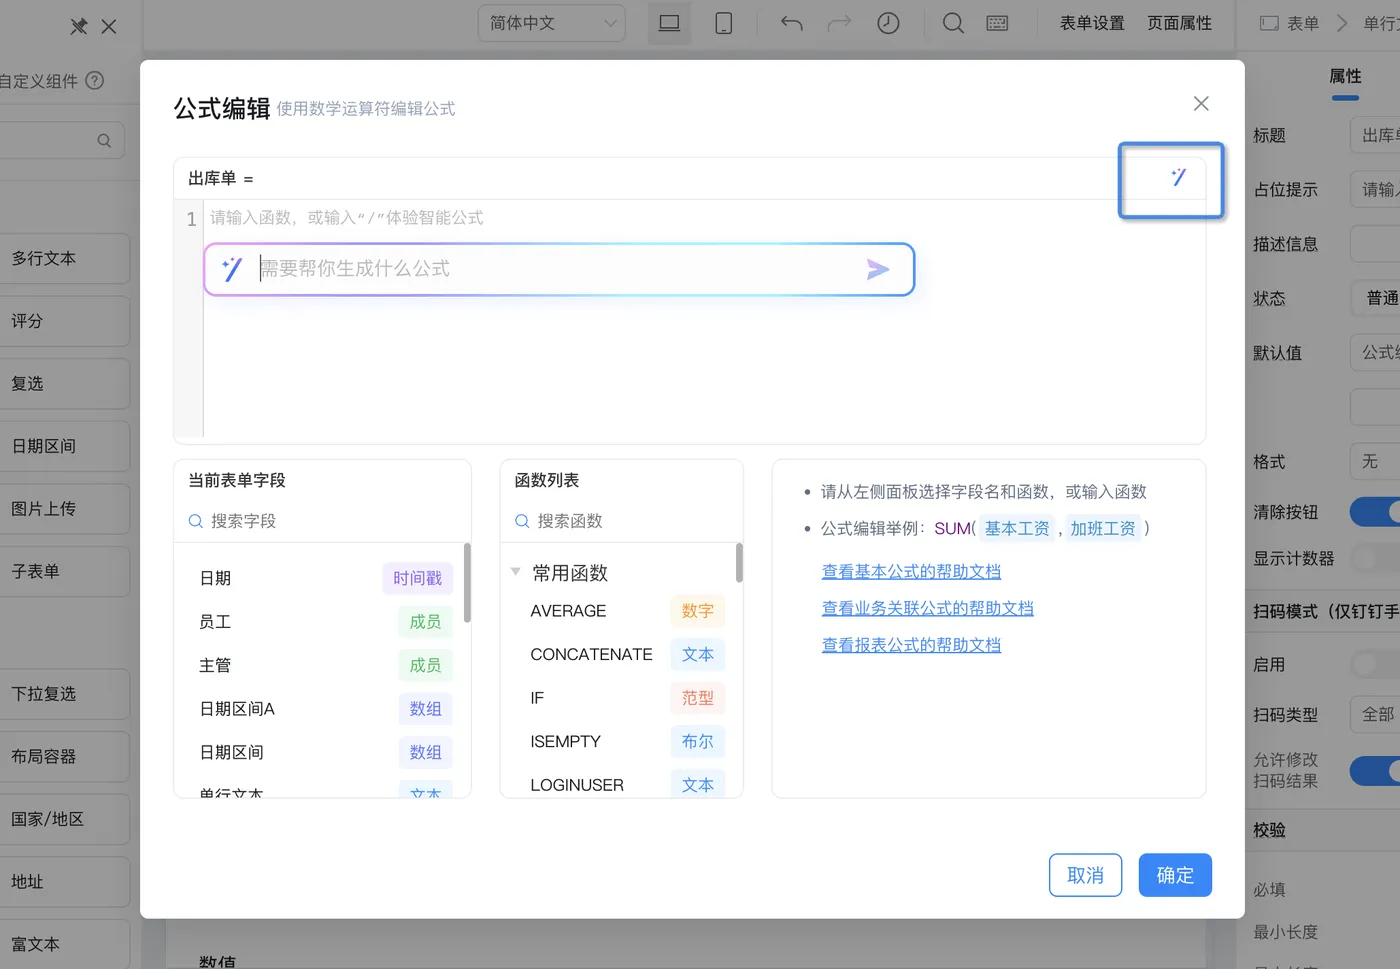1400x969 pixels.
Task: Click the 评分 component in the left panel
Action: pyautogui.click(x=64, y=321)
